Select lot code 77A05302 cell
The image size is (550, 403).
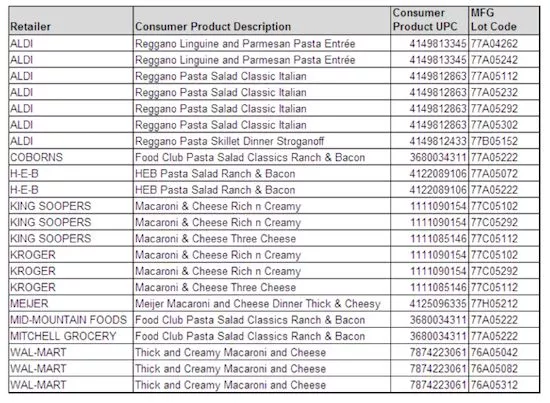click(x=504, y=125)
